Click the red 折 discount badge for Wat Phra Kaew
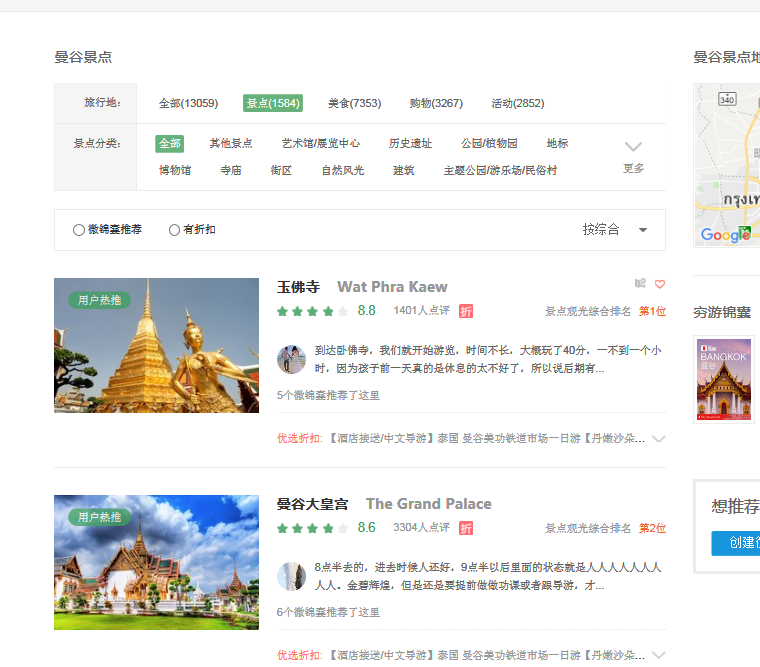 point(466,311)
